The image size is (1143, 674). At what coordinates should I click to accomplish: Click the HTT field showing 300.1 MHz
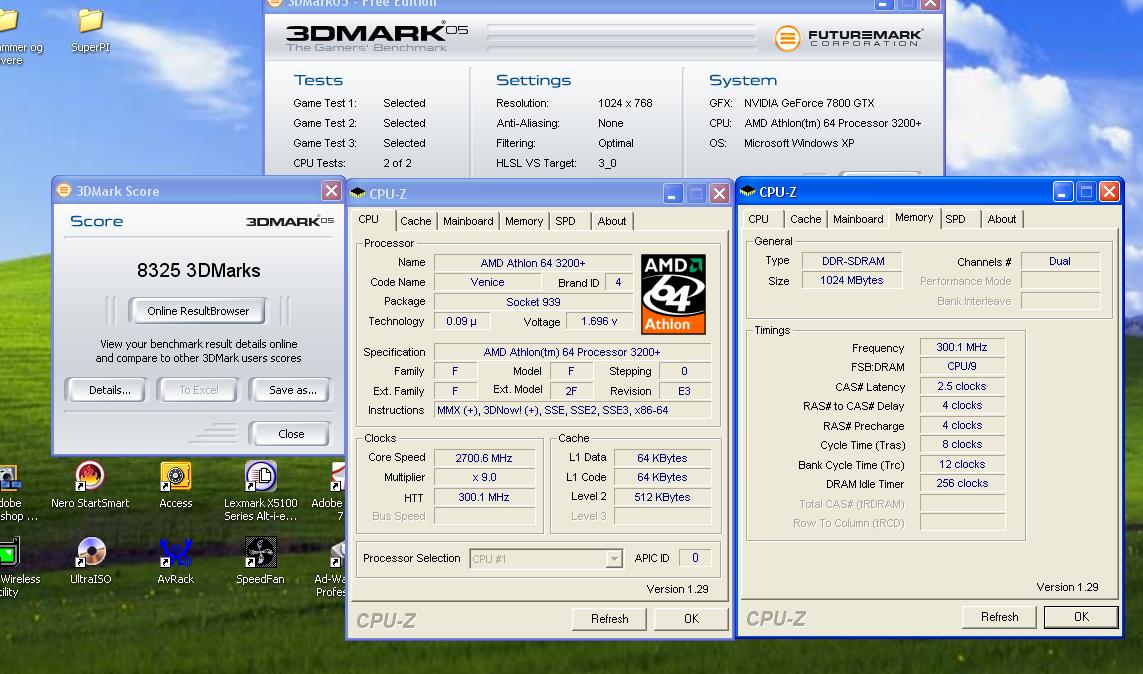[484, 497]
